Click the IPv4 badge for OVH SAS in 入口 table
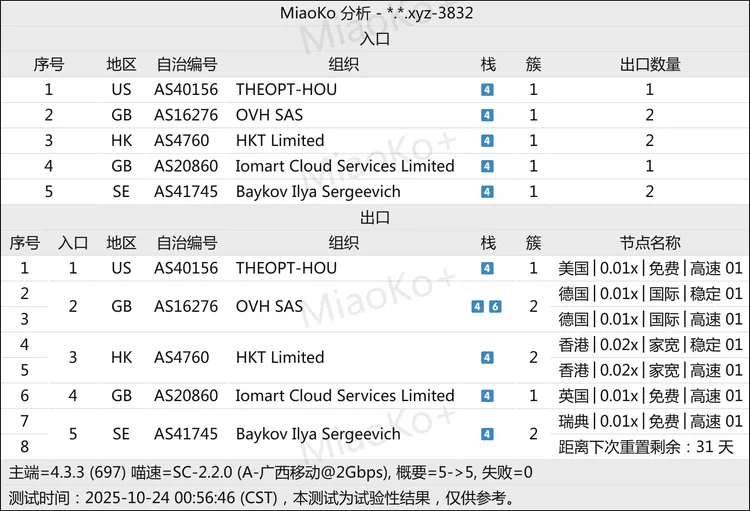The image size is (750, 511). tap(487, 116)
